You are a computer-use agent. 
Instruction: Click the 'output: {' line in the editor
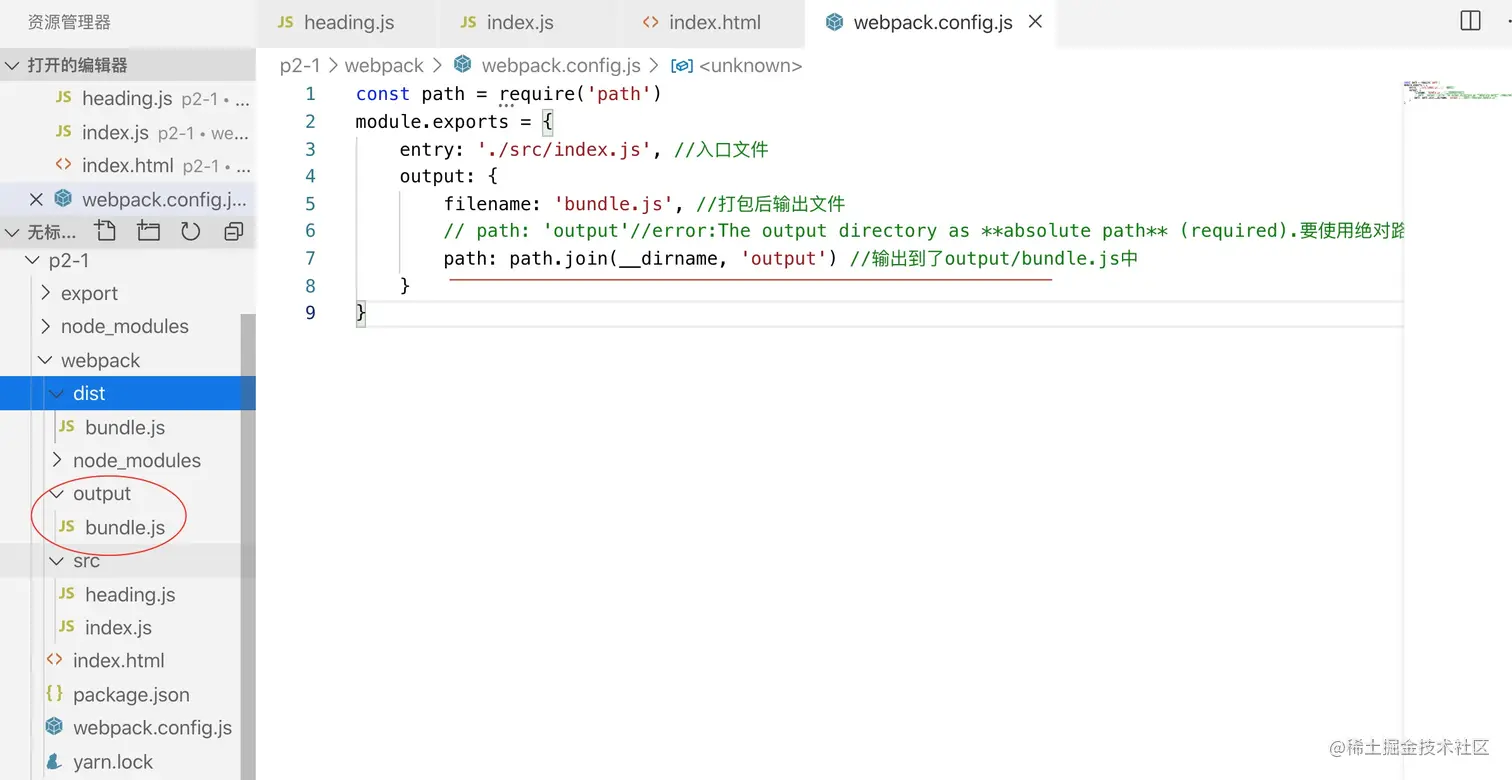tap(449, 176)
